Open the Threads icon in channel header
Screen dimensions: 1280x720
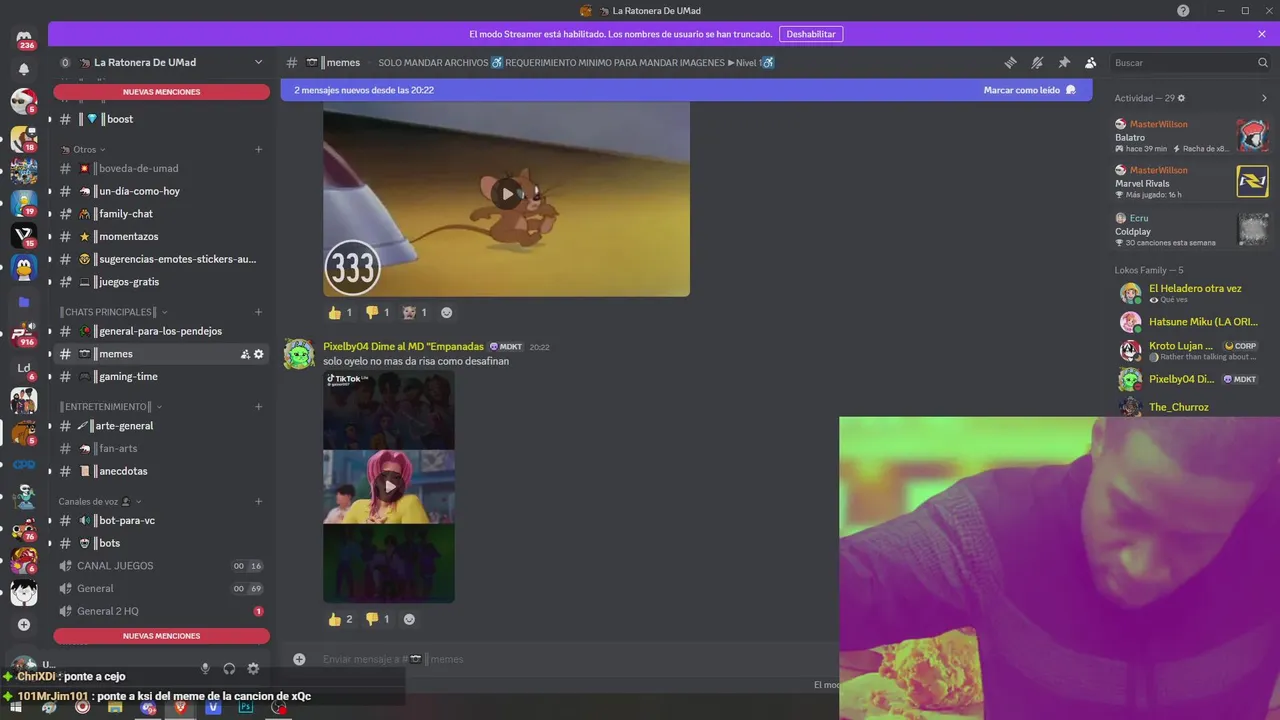pos(1011,62)
